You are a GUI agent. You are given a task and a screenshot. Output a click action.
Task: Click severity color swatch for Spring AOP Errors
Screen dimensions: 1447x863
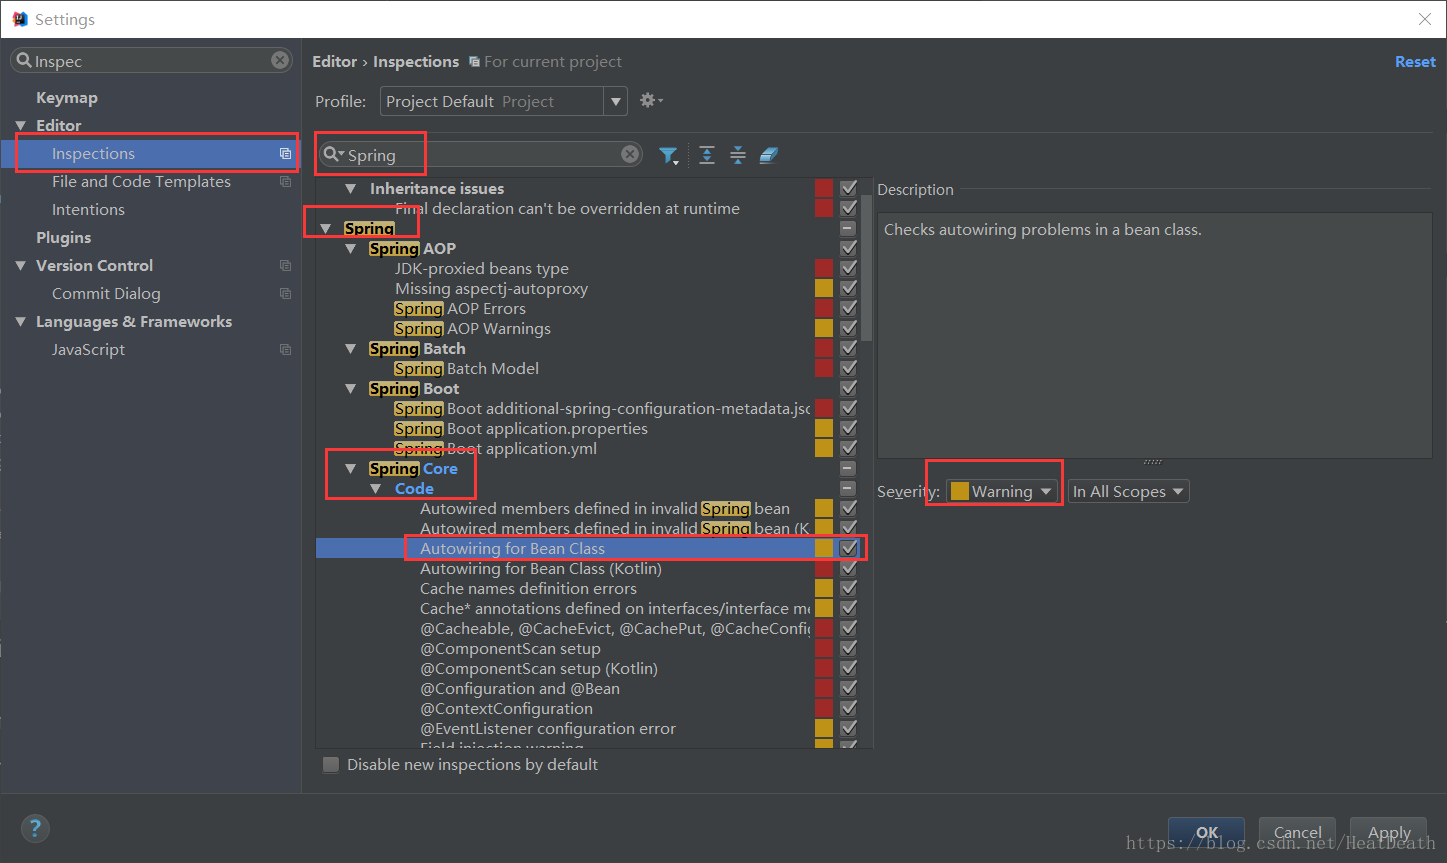pyautogui.click(x=824, y=308)
